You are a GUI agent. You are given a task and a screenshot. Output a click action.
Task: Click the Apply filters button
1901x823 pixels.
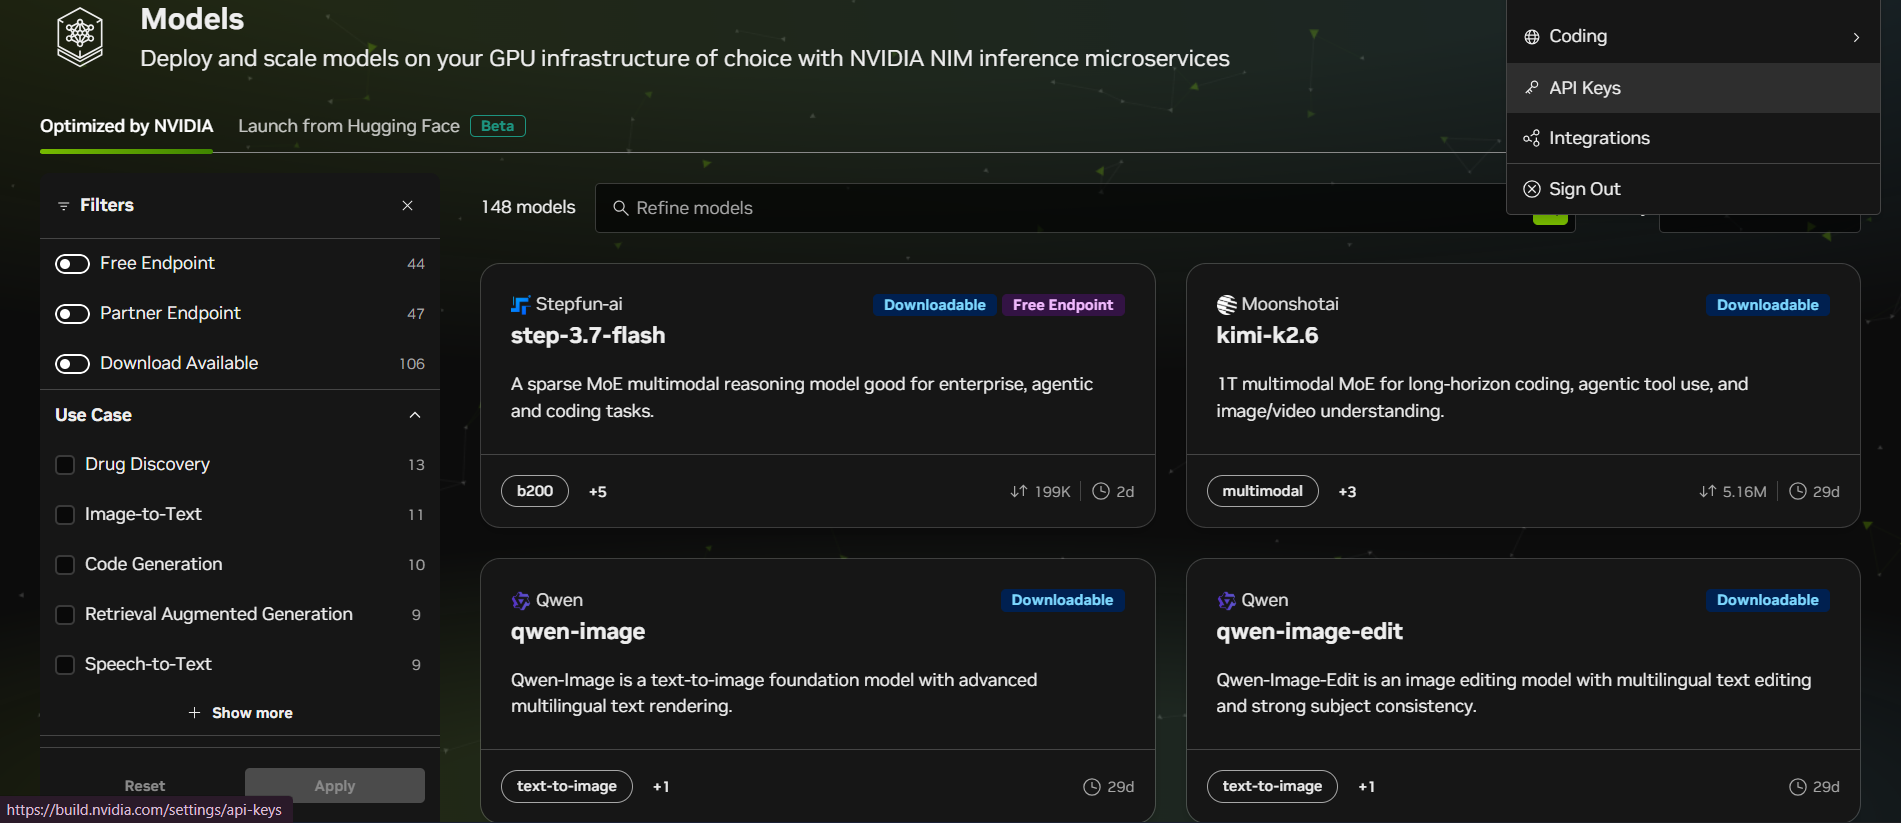click(x=335, y=786)
